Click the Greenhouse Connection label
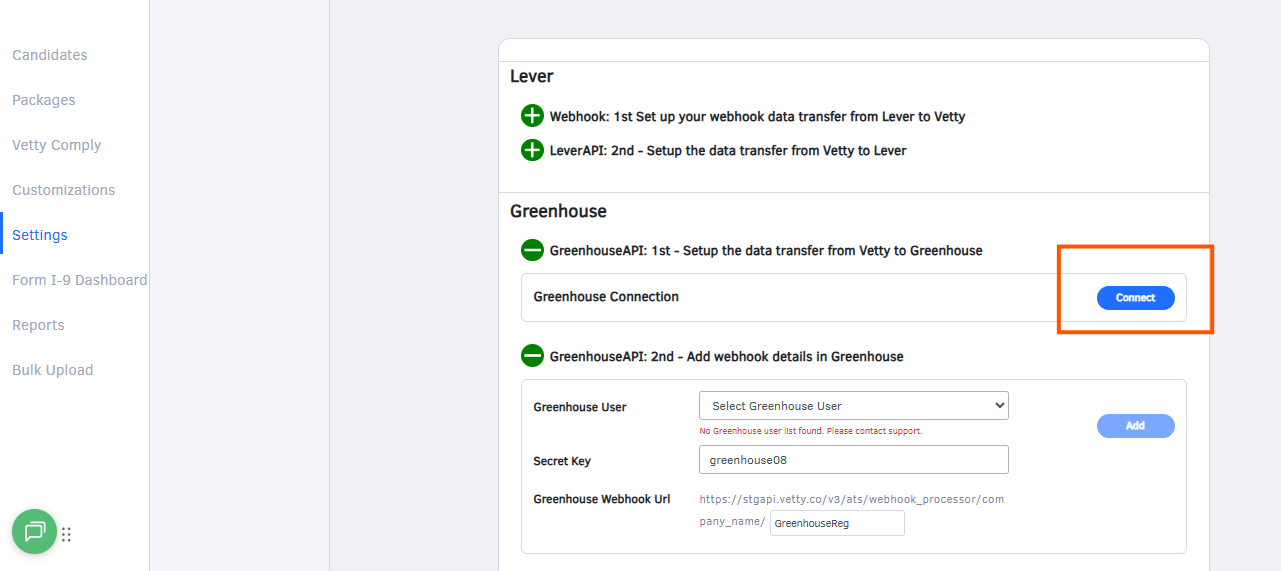The height and width of the screenshot is (571, 1281). pos(606,297)
